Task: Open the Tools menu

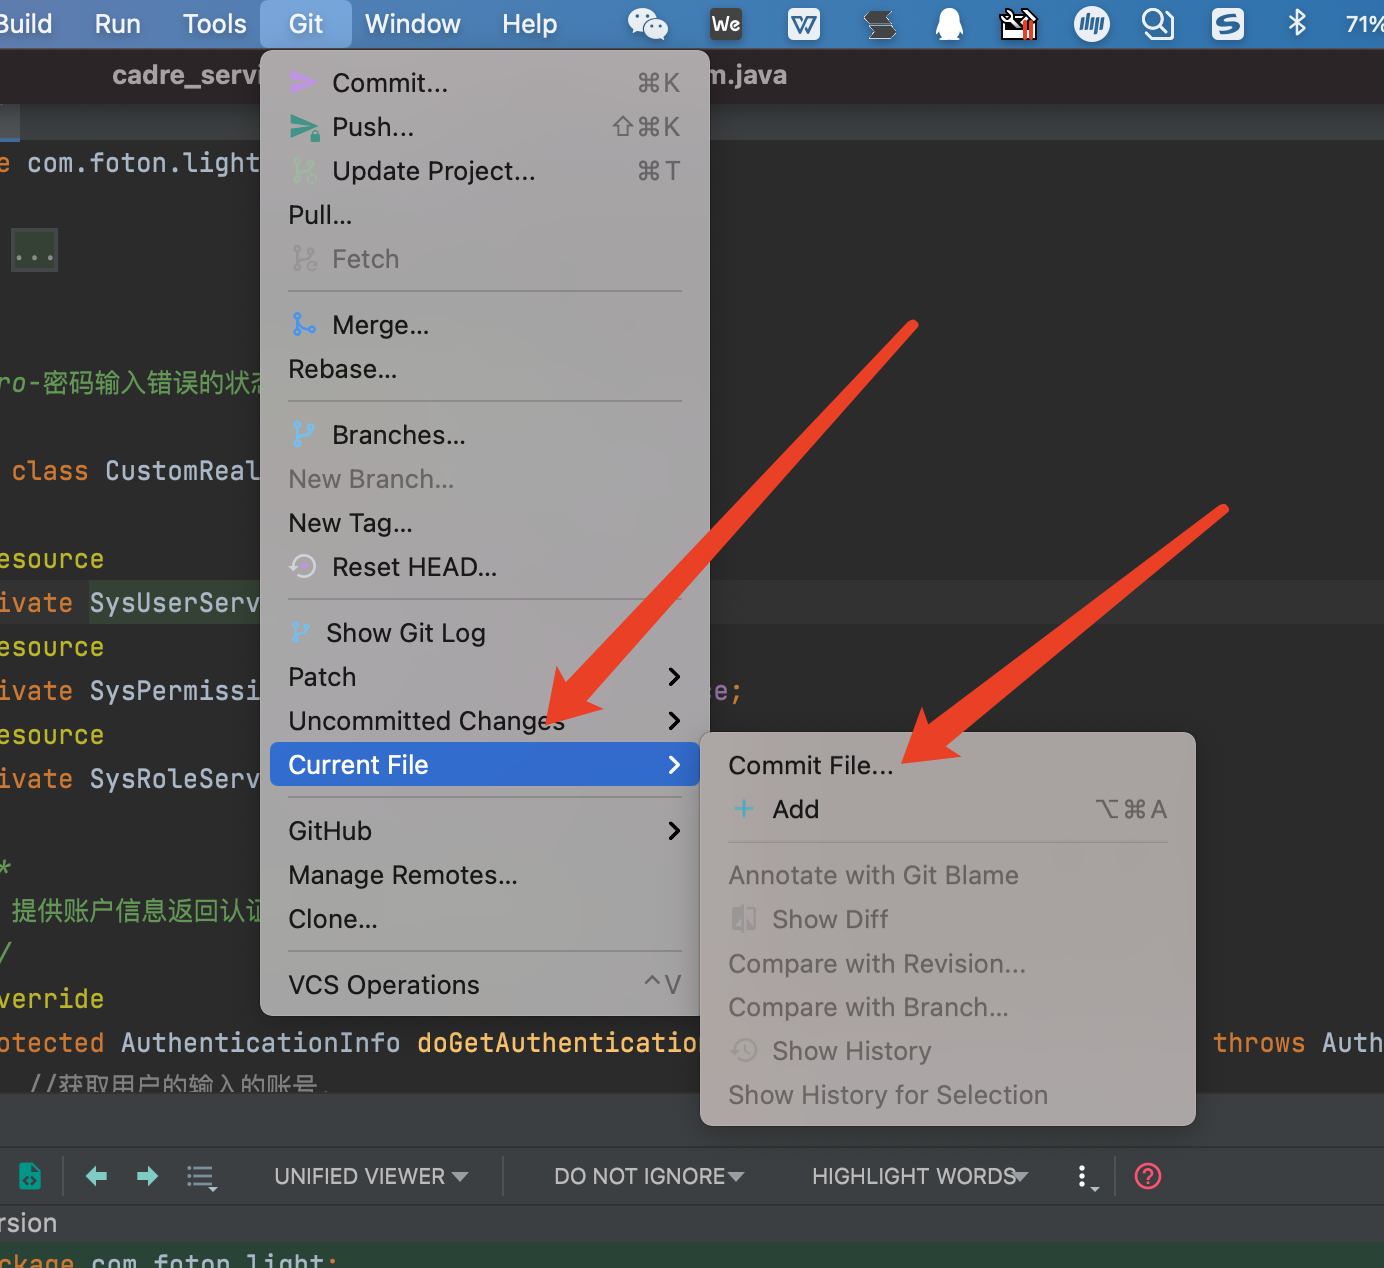Action: (x=214, y=24)
